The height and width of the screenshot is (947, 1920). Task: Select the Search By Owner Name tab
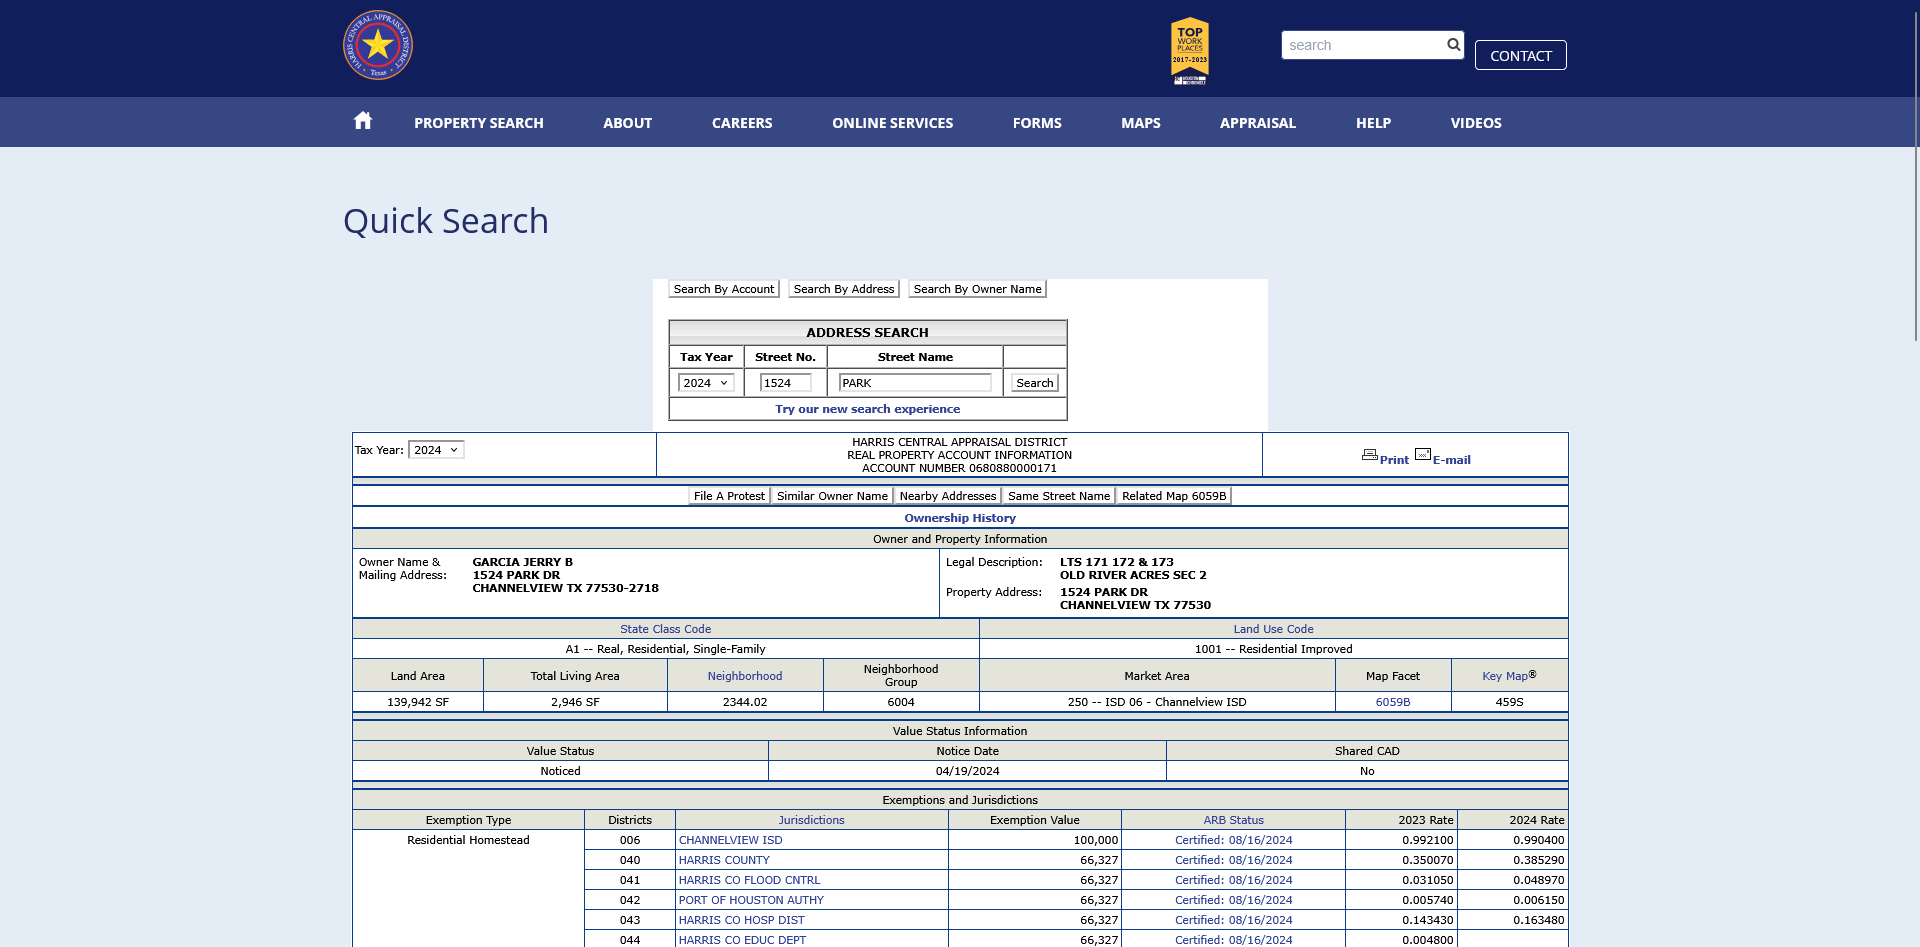click(x=977, y=289)
